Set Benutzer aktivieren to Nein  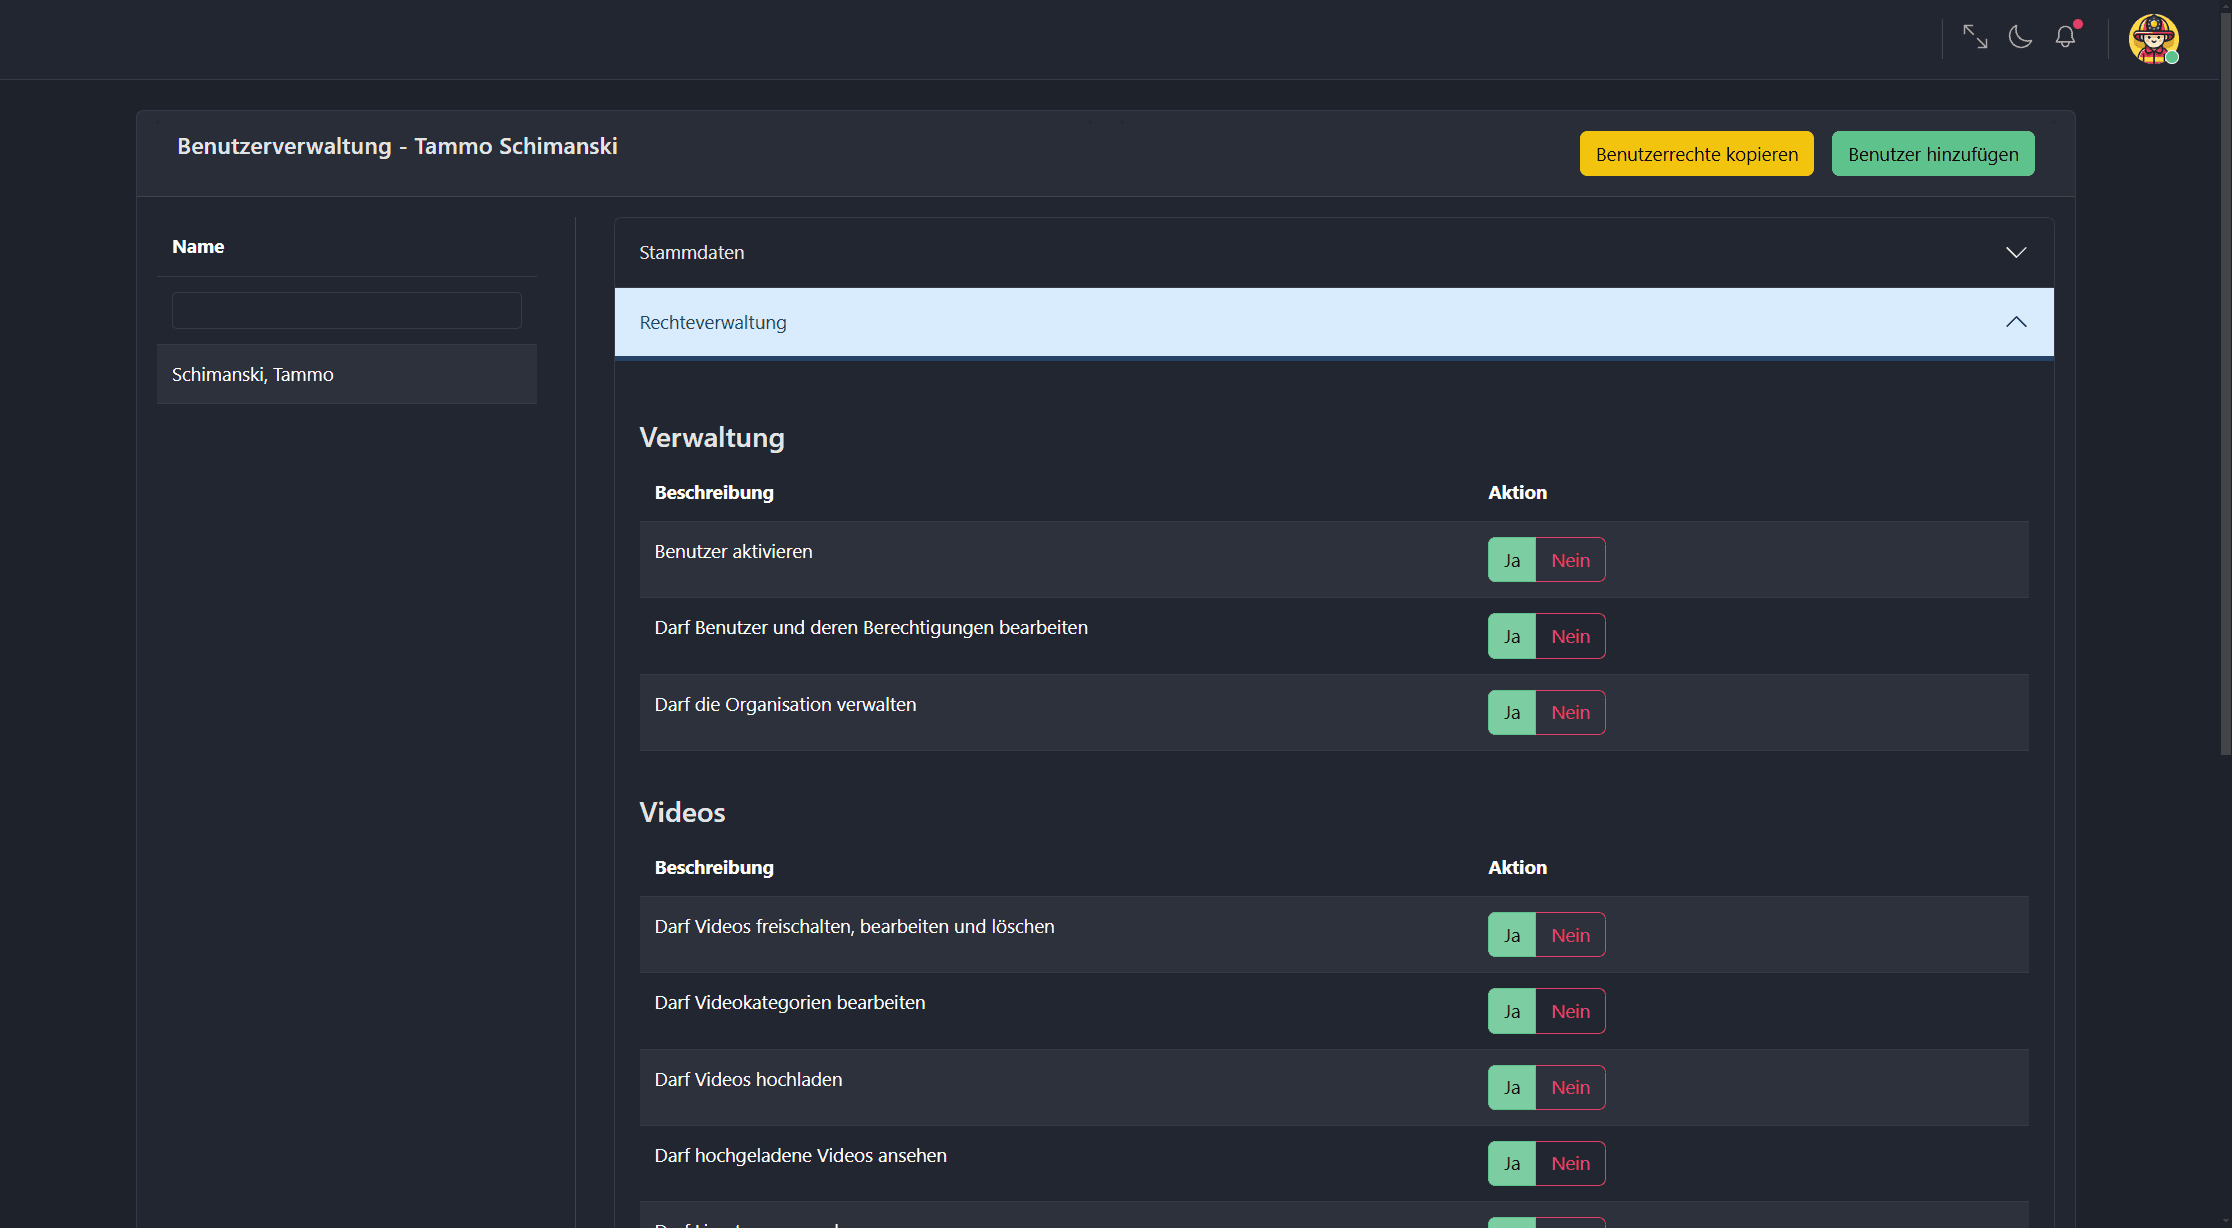tap(1570, 560)
